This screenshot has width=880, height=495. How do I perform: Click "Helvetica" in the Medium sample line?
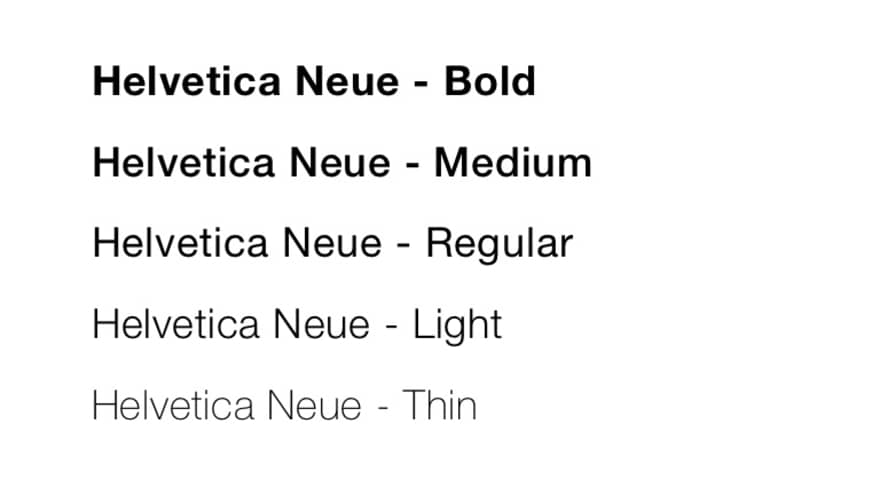(184, 163)
